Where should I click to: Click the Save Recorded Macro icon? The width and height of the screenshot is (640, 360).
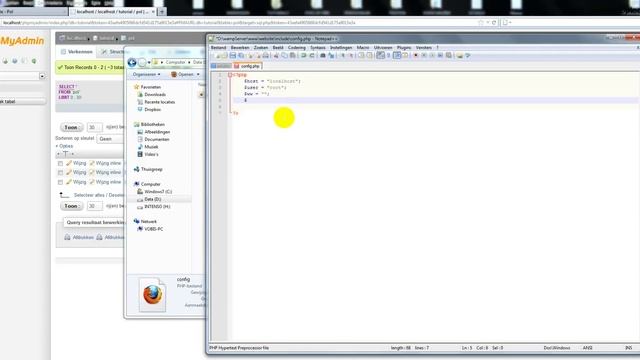coord(449,55)
